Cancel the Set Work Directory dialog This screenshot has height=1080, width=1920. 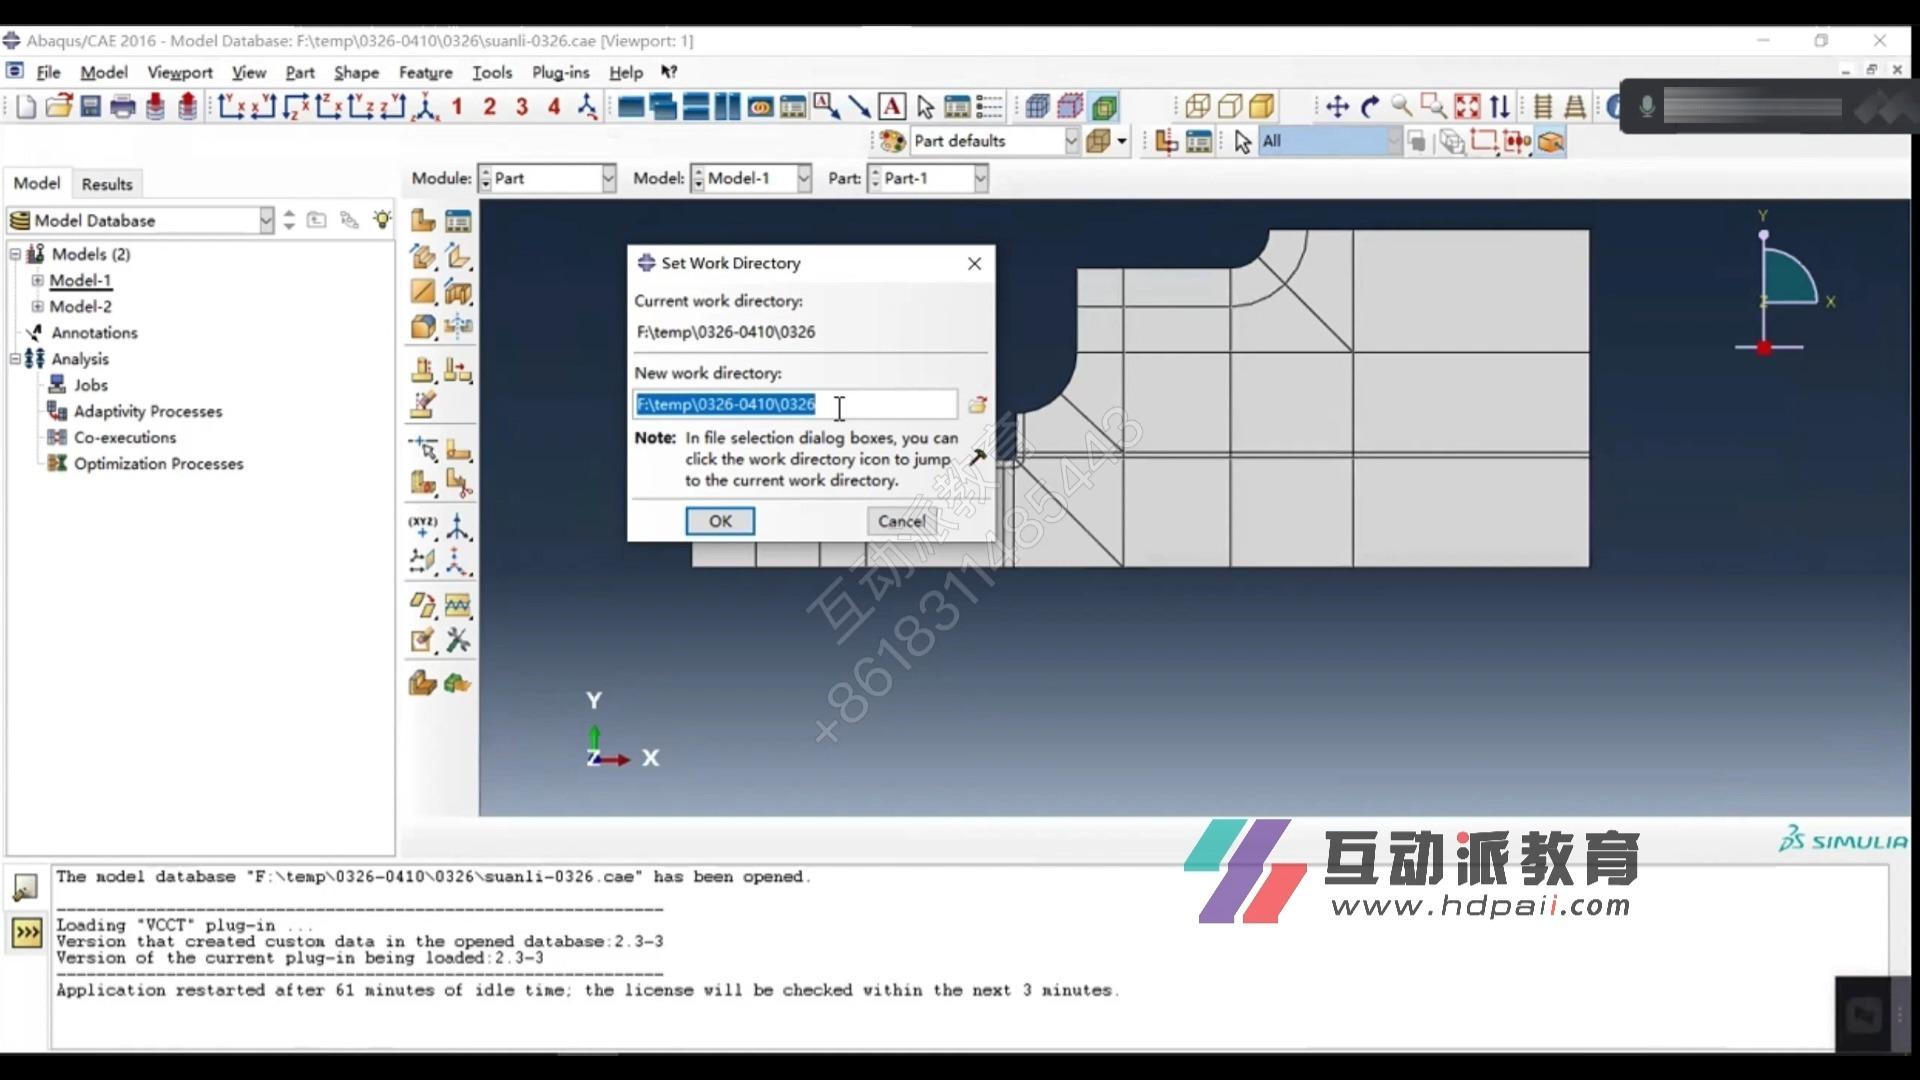(x=899, y=521)
